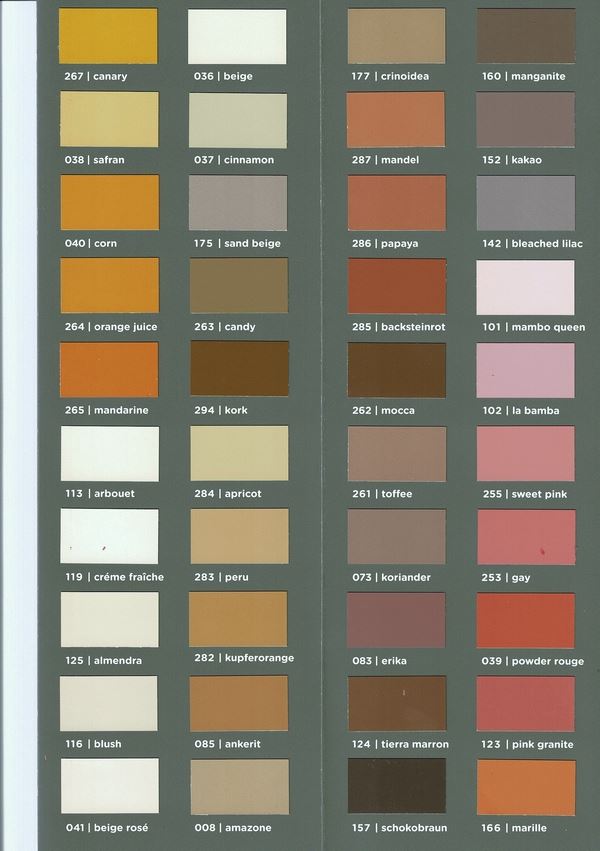
Task: Pick the 036 beige color swatch
Action: point(238,36)
